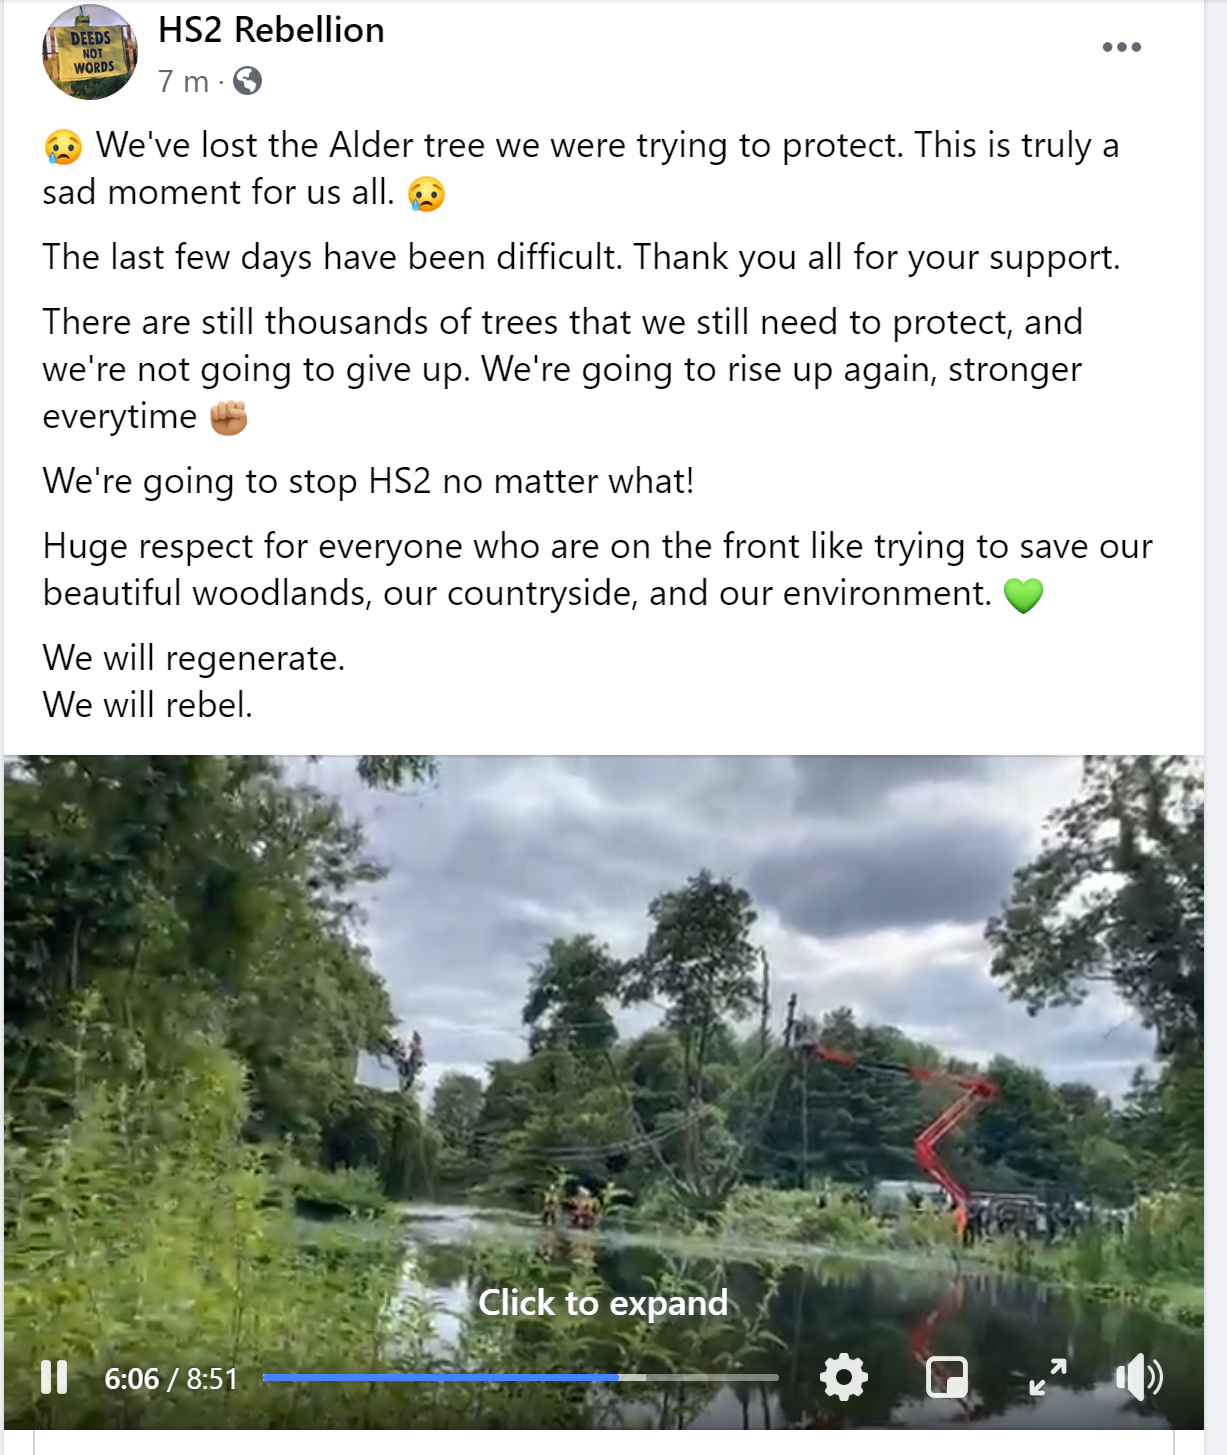This screenshot has width=1227, height=1455.
Task: Click 'Click to expand' on video
Action: (x=603, y=1303)
